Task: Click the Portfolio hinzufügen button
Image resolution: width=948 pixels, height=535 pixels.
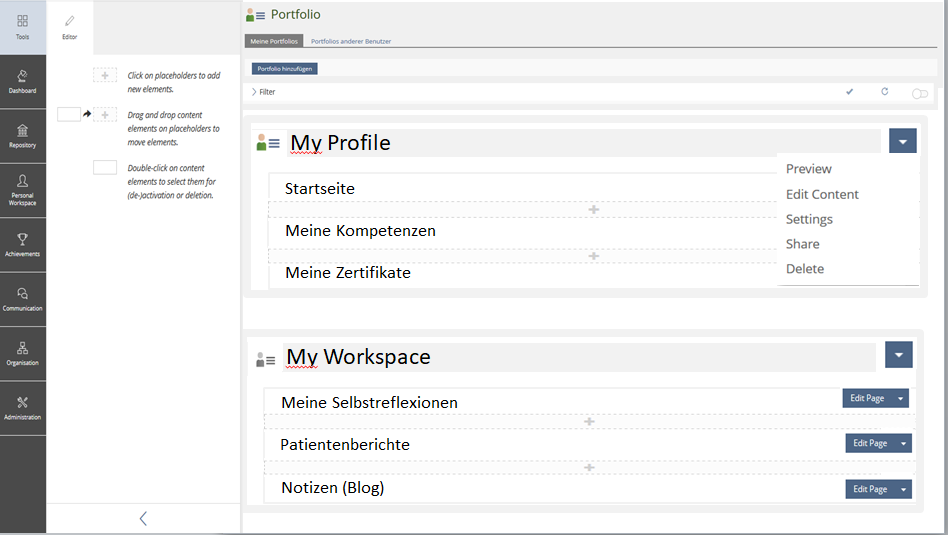Action: (284, 69)
